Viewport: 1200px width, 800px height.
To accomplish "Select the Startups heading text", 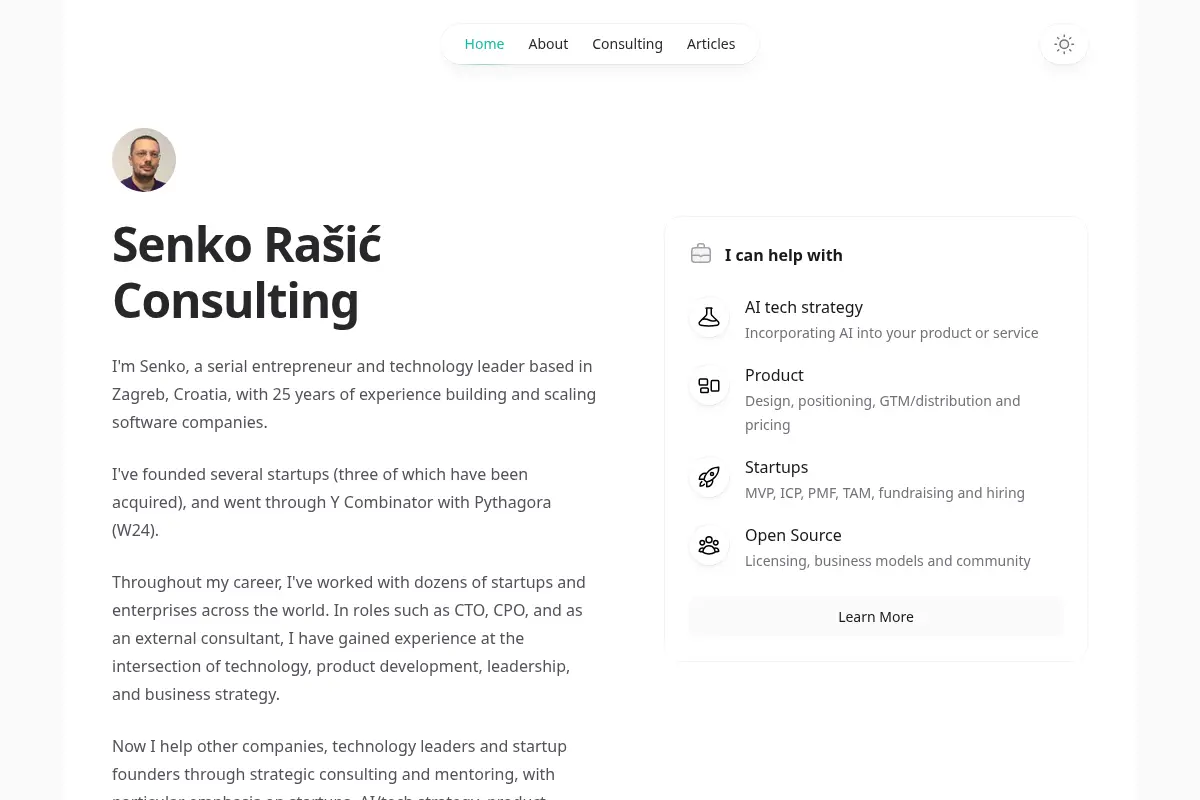I will click(776, 467).
